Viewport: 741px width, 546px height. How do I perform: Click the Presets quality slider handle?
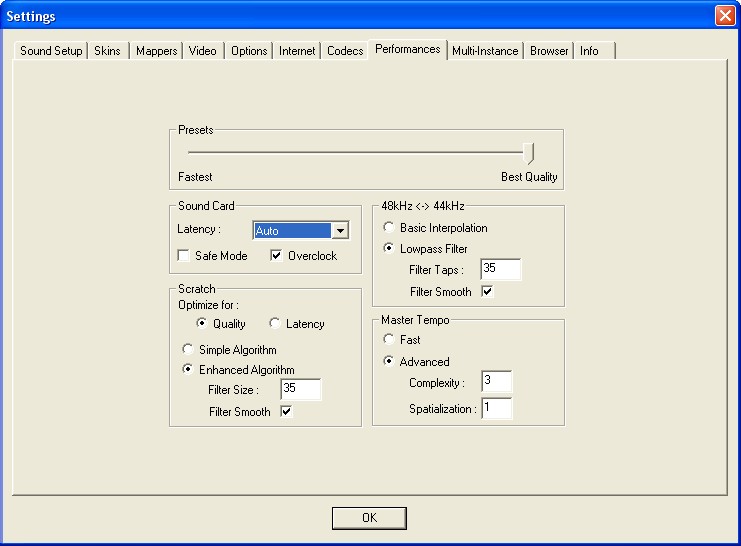pyautogui.click(x=530, y=153)
